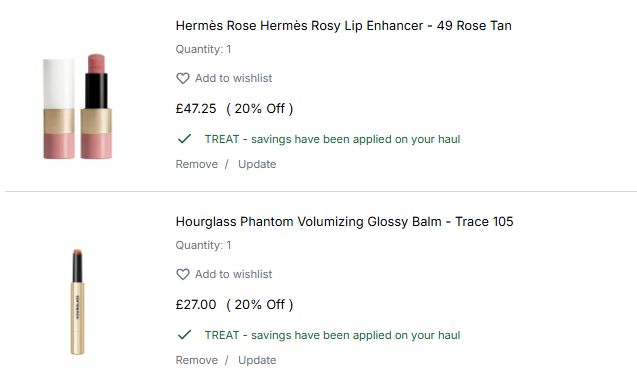637x388 pixels.
Task: Click the Hourglass TREAT savings applied message
Action: [x=332, y=335]
